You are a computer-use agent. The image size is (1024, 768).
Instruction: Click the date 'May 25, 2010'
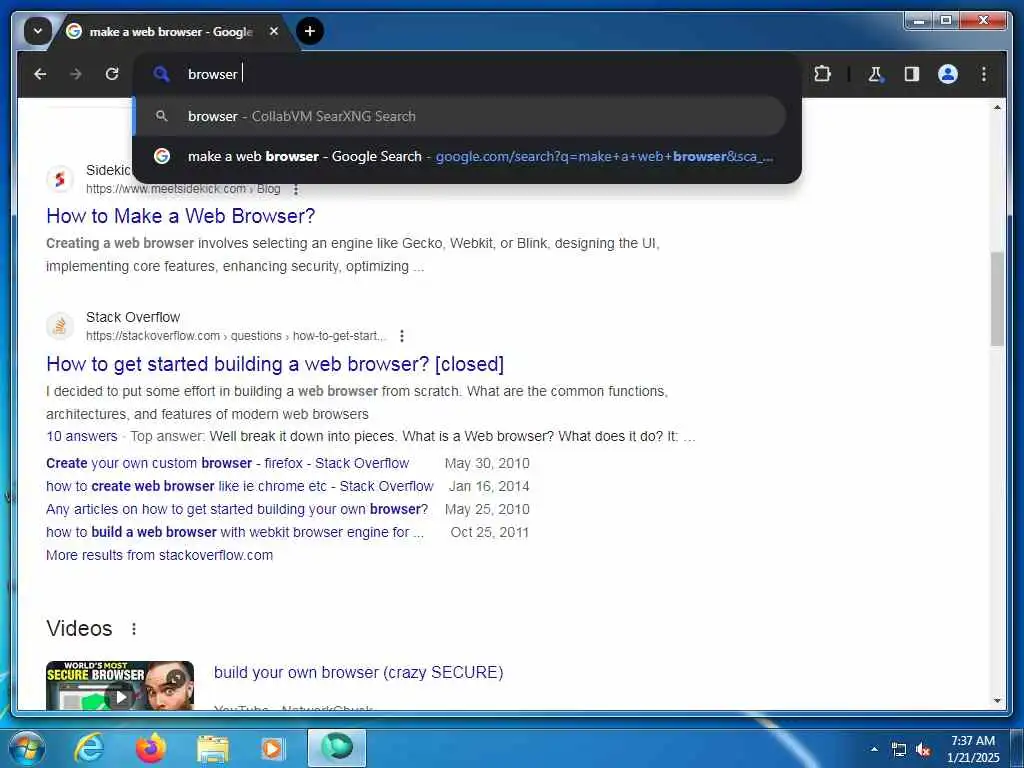[x=487, y=509]
